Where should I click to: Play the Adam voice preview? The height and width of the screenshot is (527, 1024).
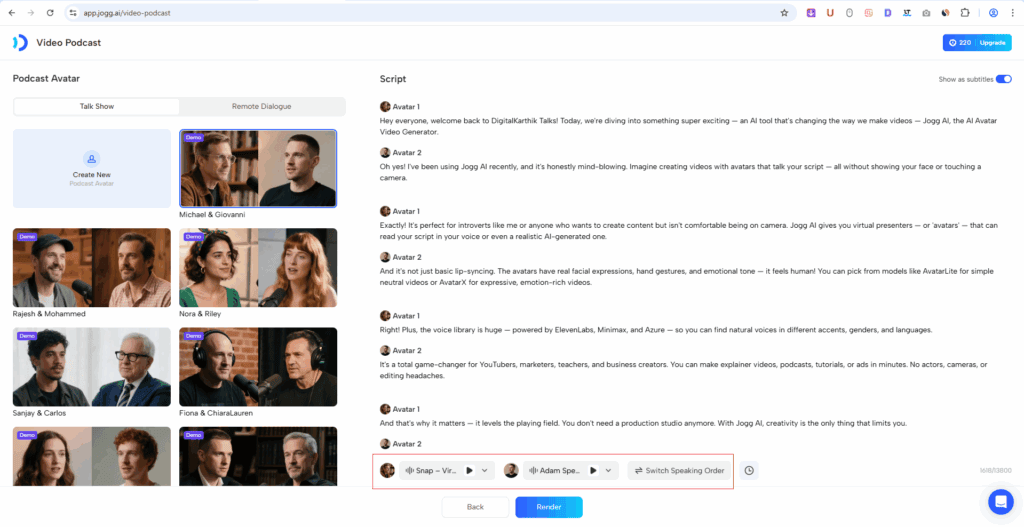593,470
